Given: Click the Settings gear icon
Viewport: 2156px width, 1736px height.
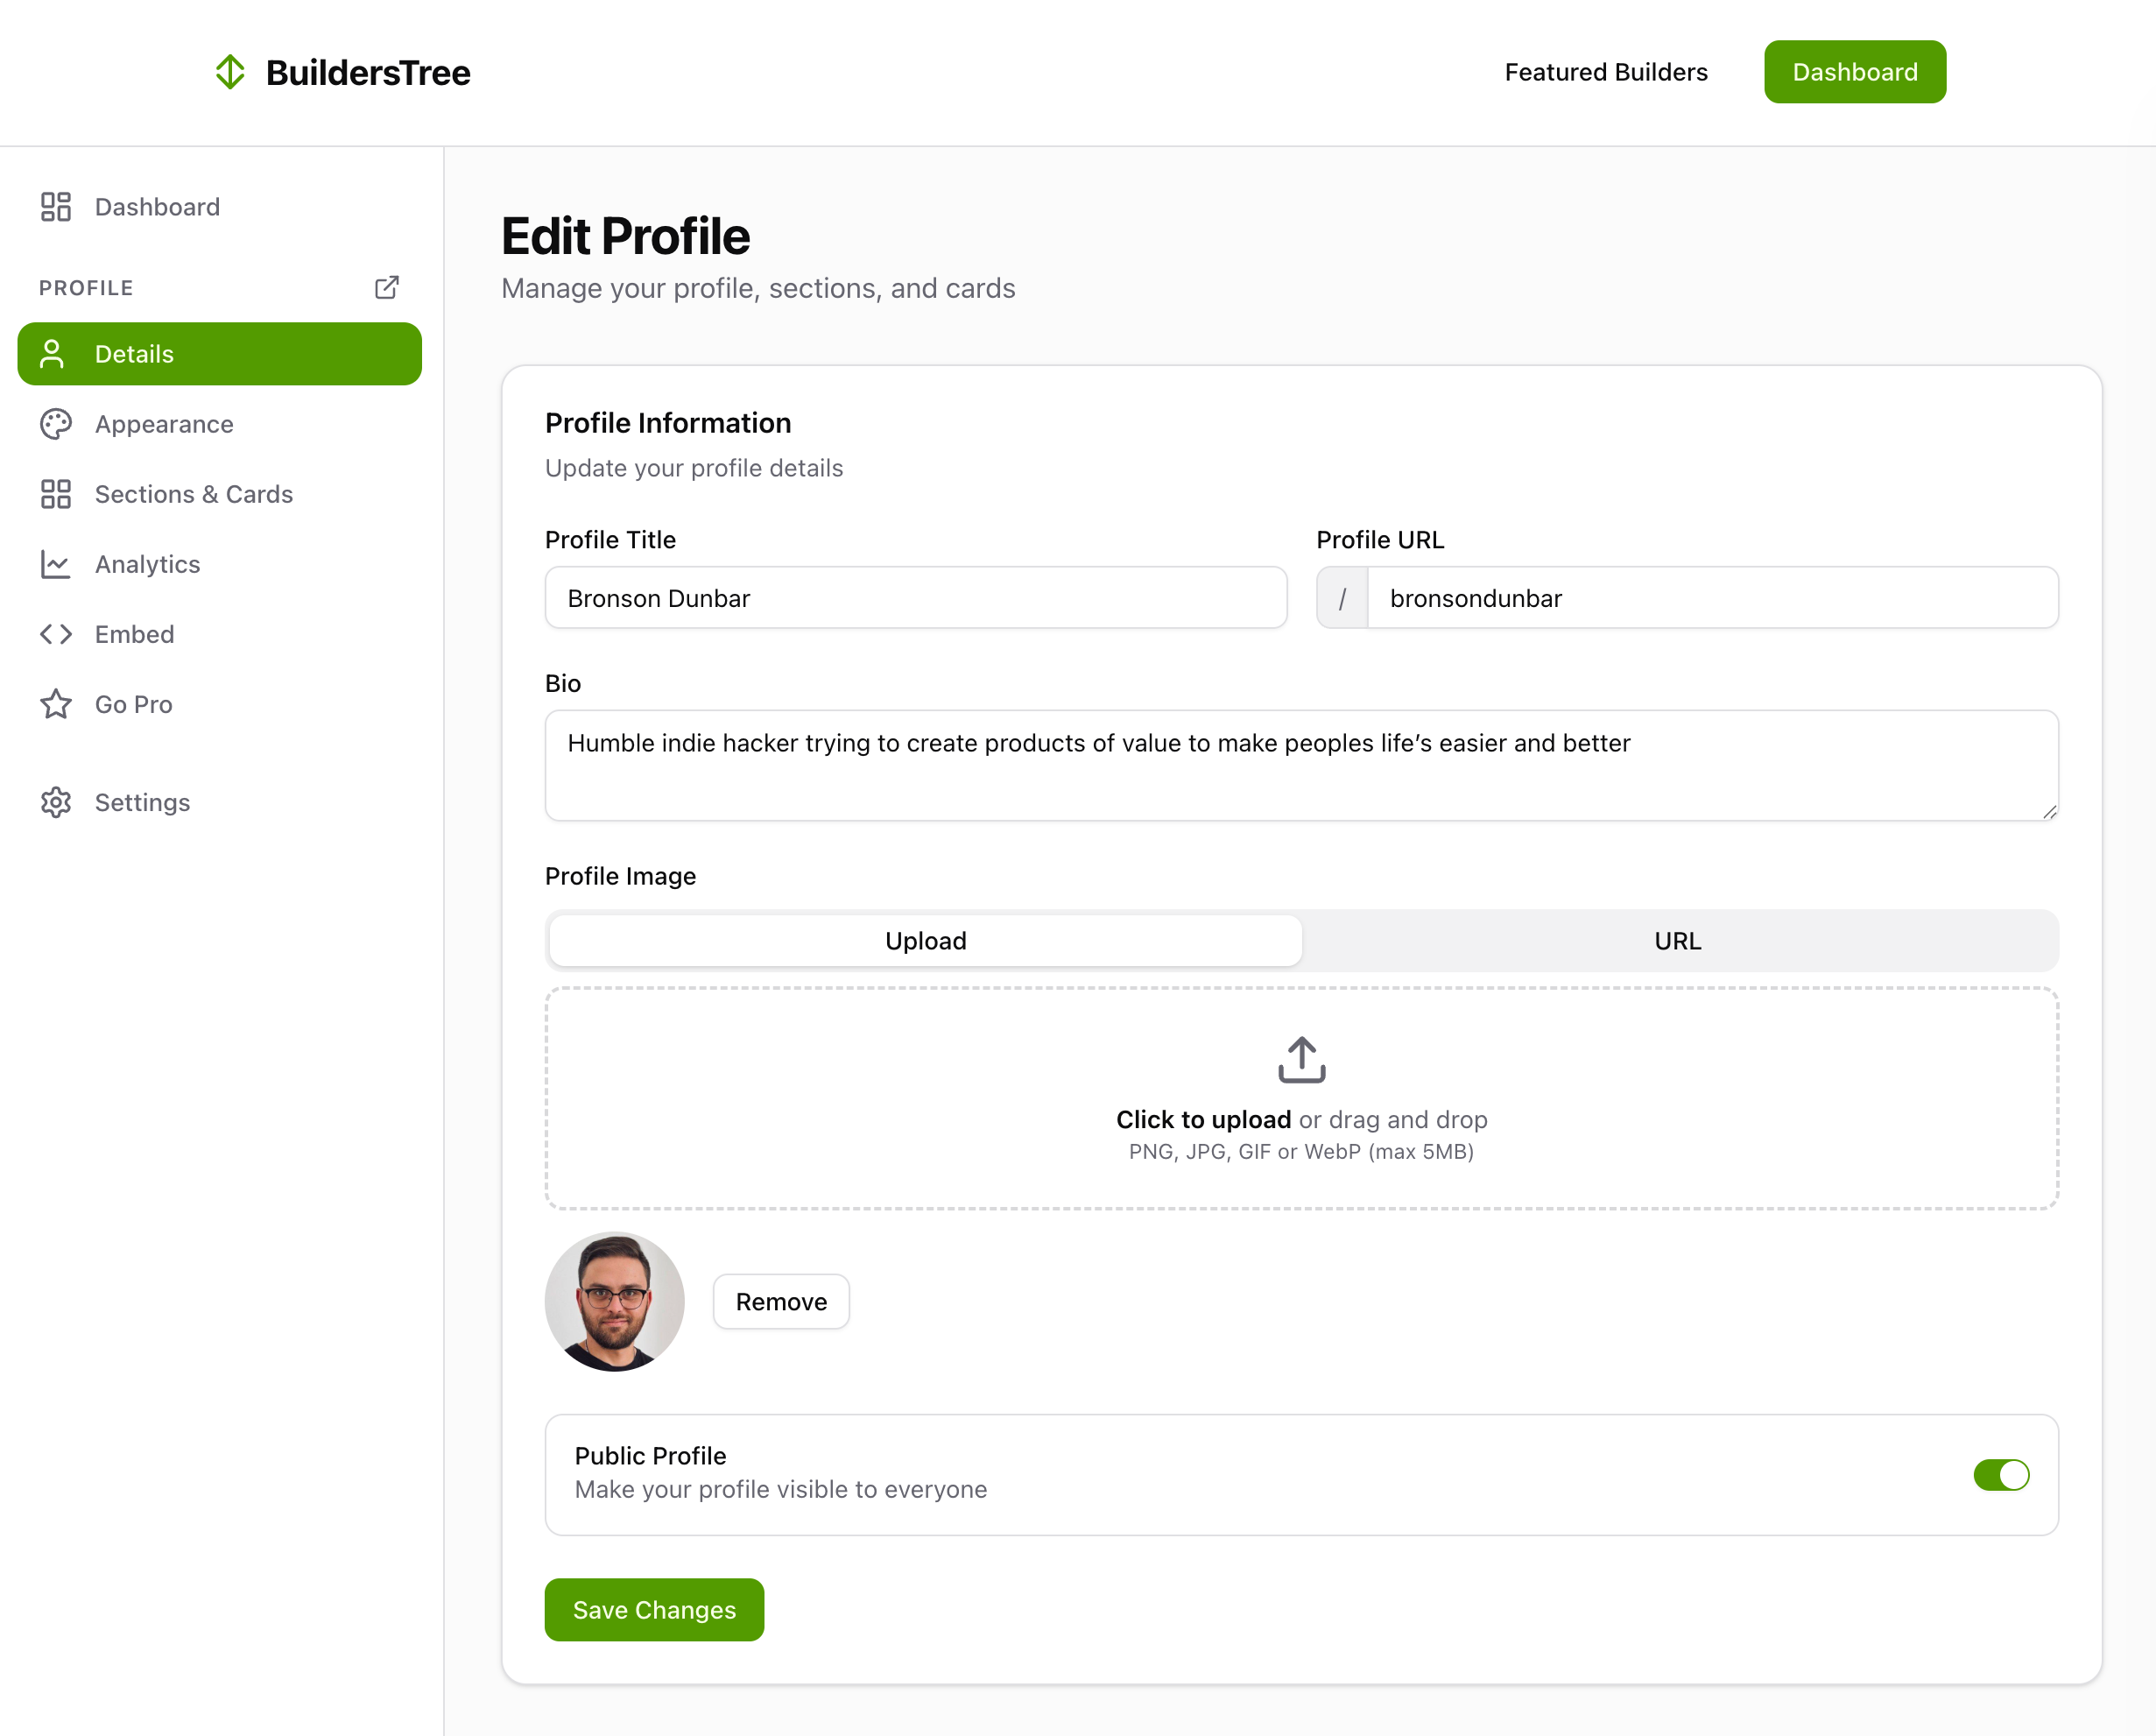Looking at the screenshot, I should click(x=56, y=802).
